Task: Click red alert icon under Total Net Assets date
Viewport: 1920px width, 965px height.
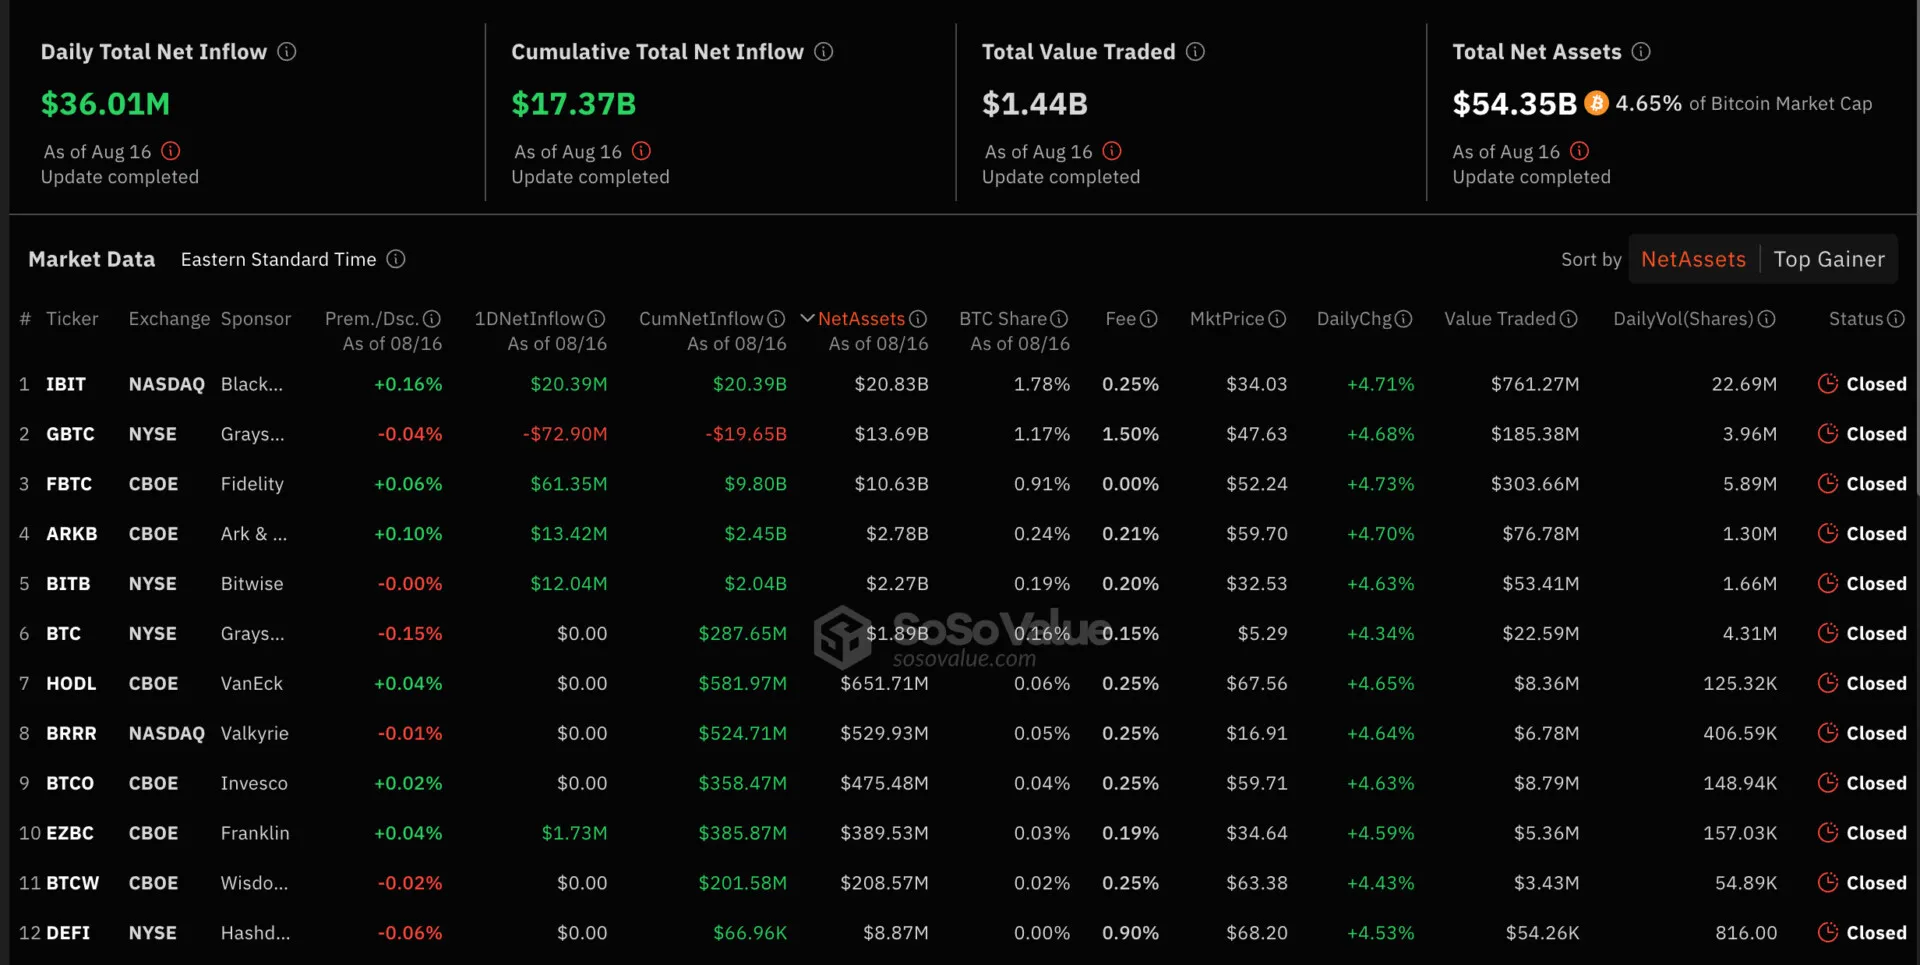Action: [1579, 151]
